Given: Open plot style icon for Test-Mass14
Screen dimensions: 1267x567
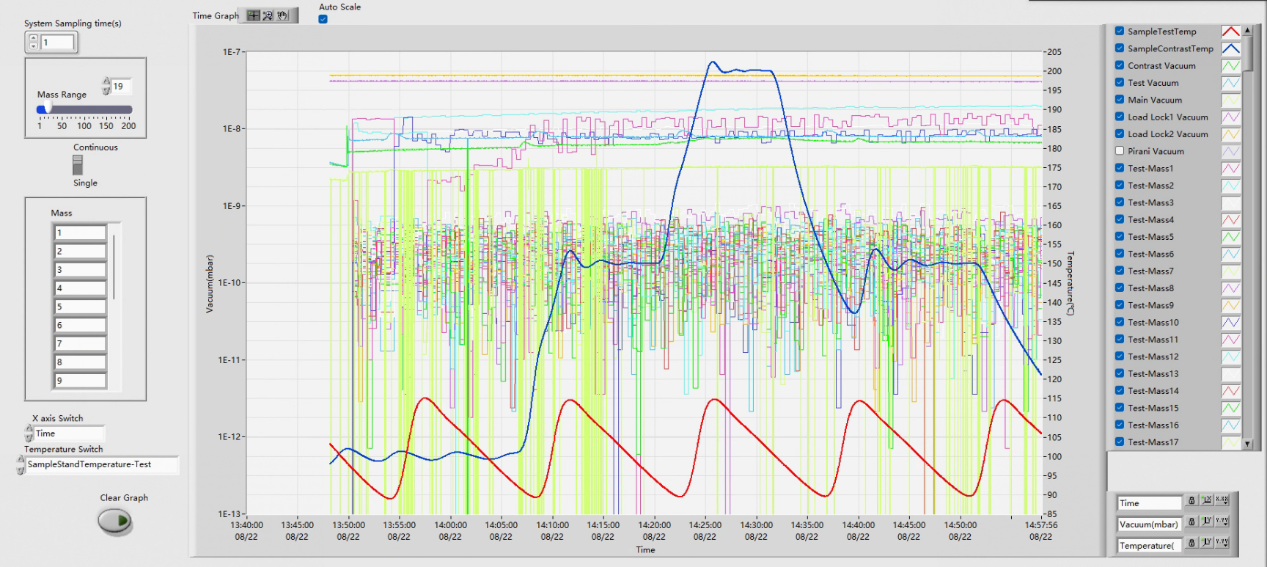Looking at the screenshot, I should pos(1230,391).
